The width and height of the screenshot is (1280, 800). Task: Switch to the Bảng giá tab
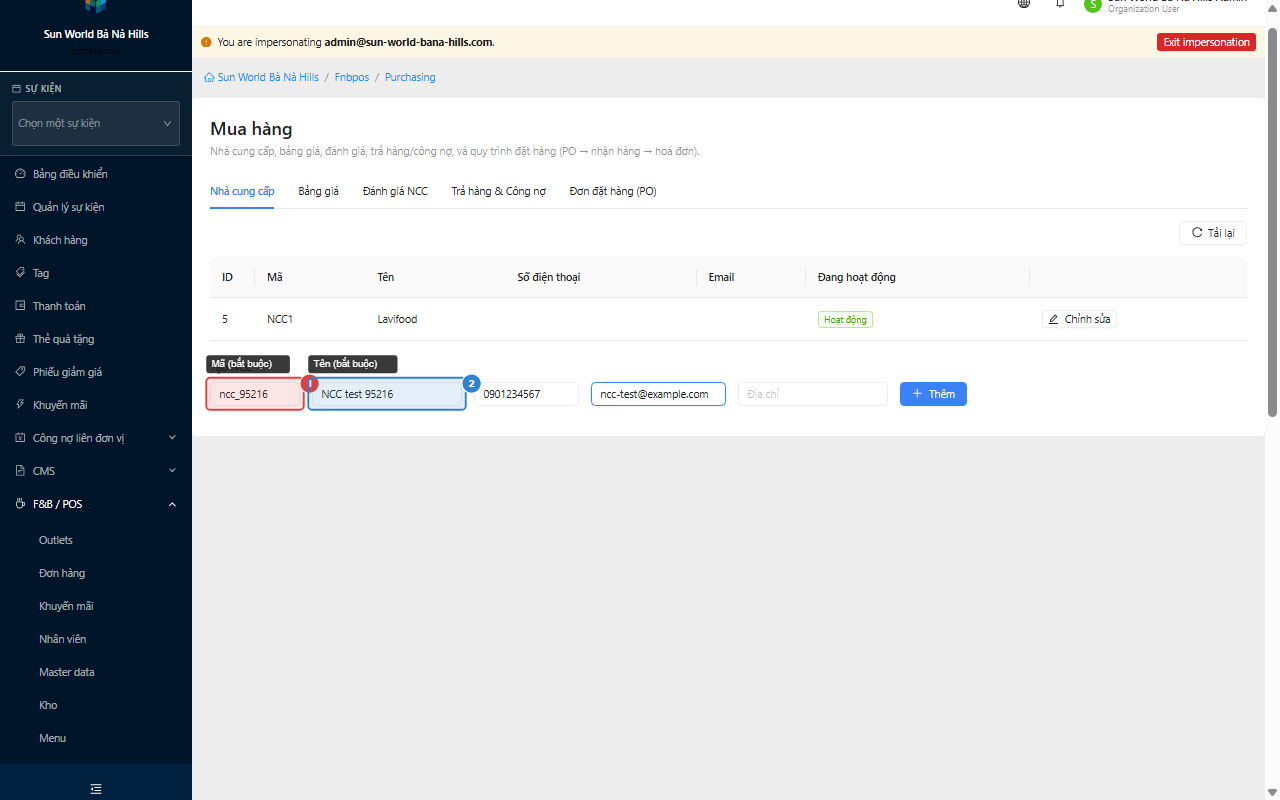tap(318, 191)
